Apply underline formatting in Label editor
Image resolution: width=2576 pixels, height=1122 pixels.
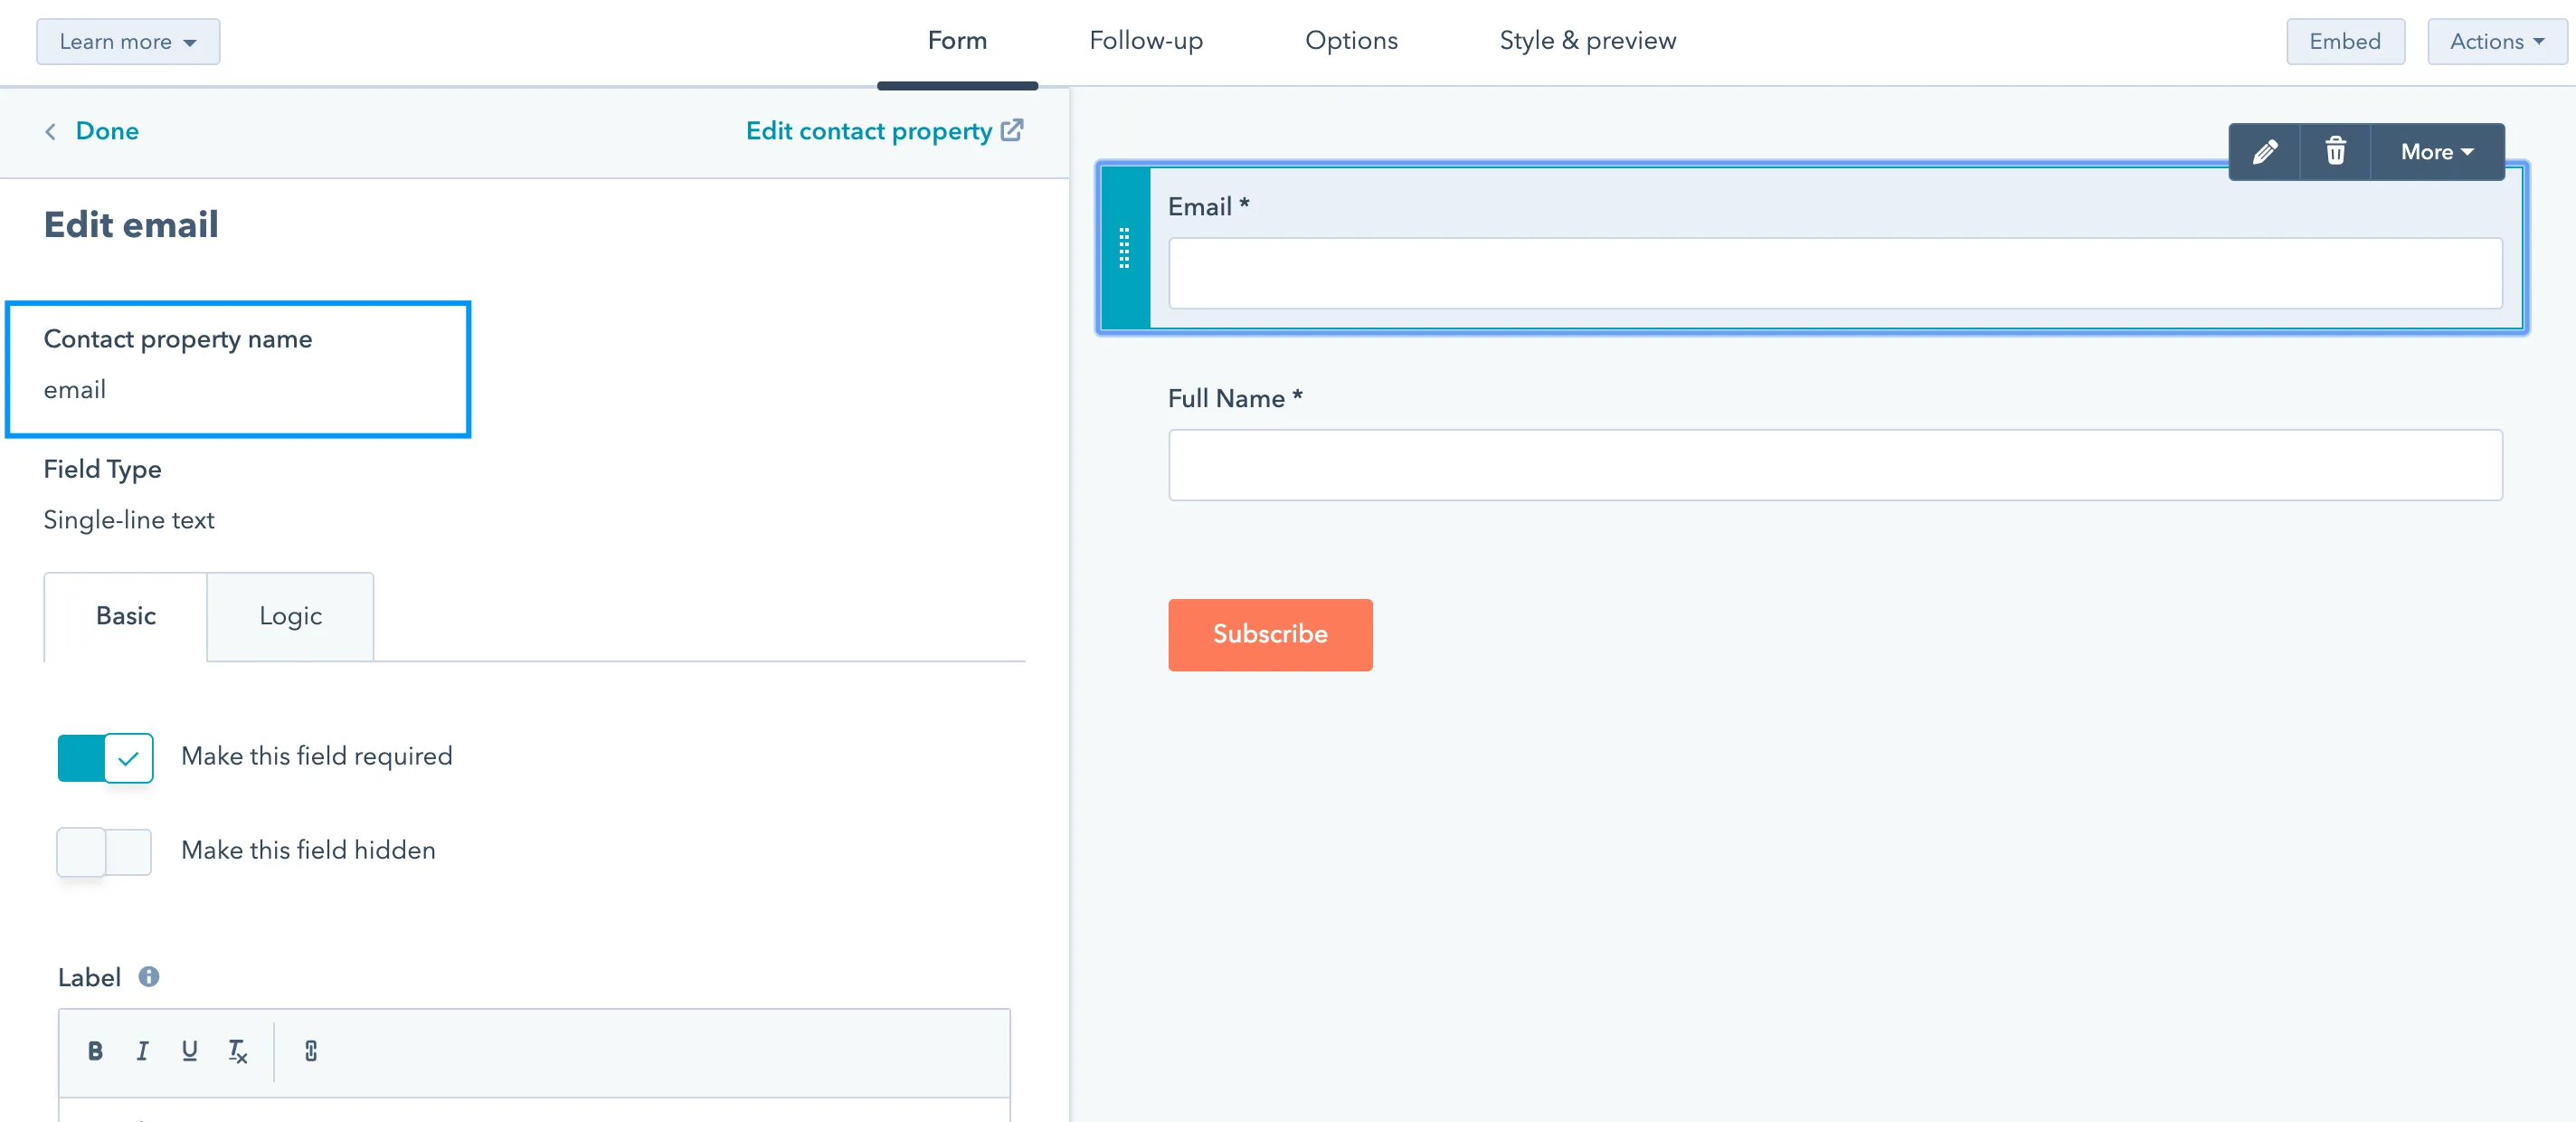[189, 1051]
